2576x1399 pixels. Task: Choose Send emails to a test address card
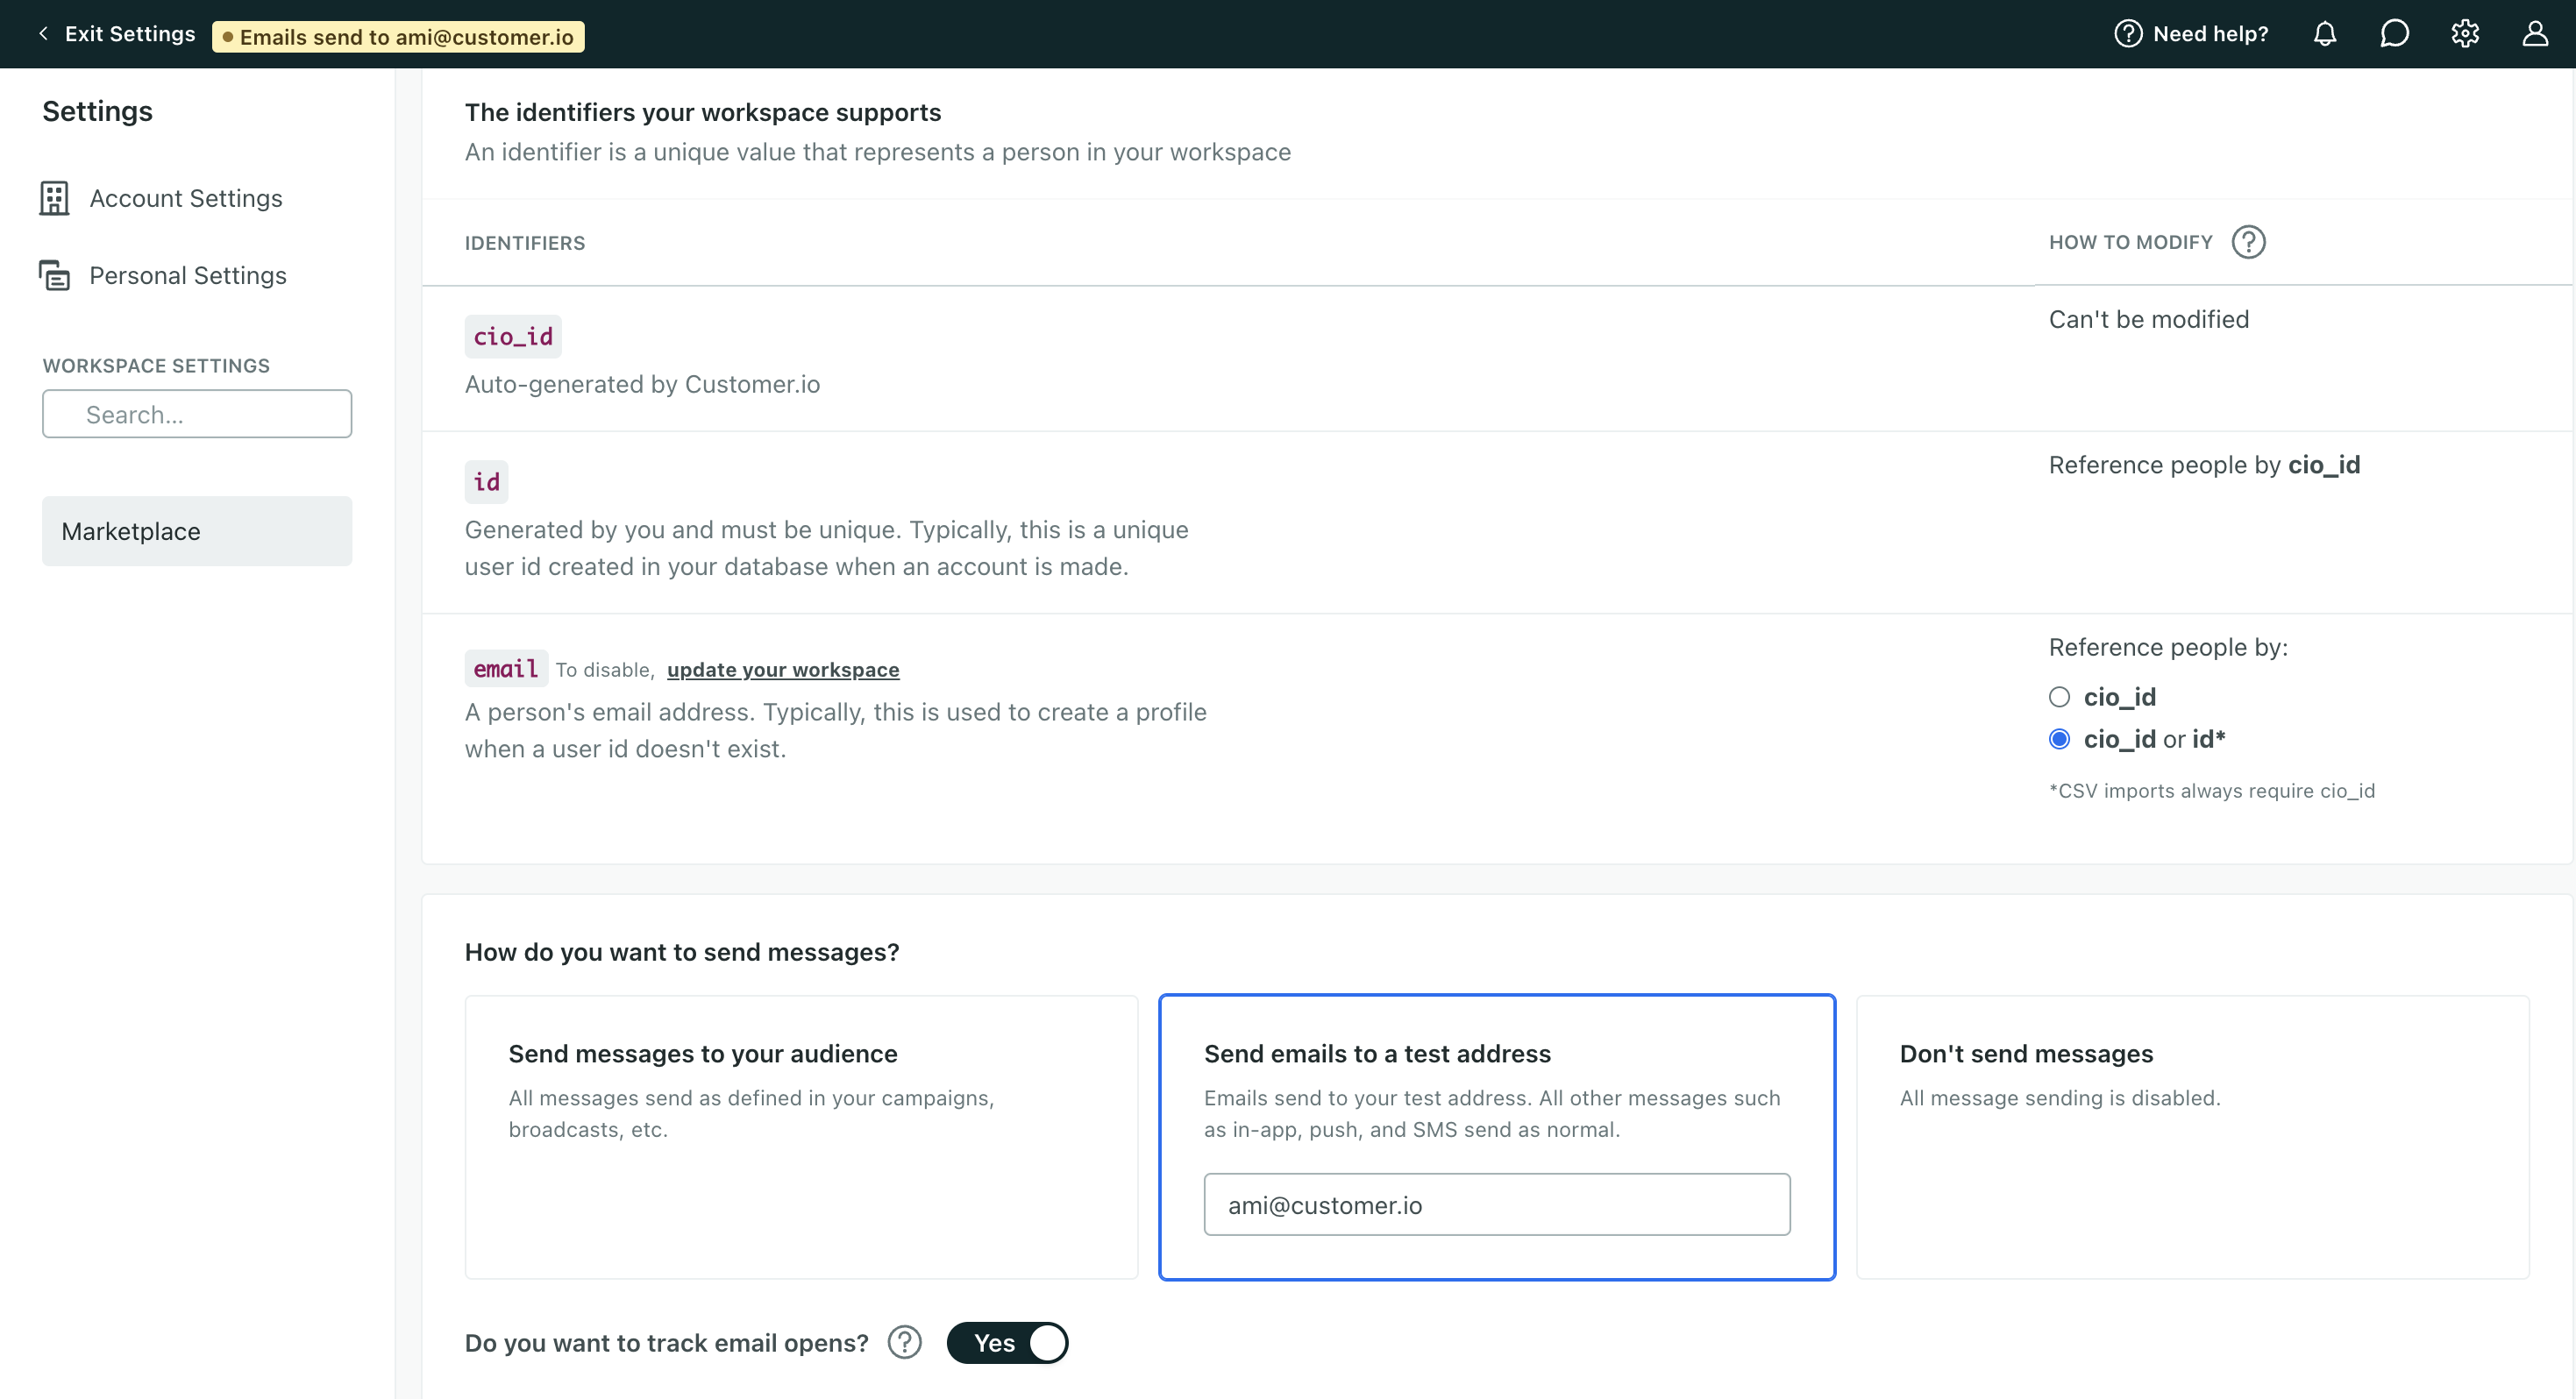[1497, 1137]
